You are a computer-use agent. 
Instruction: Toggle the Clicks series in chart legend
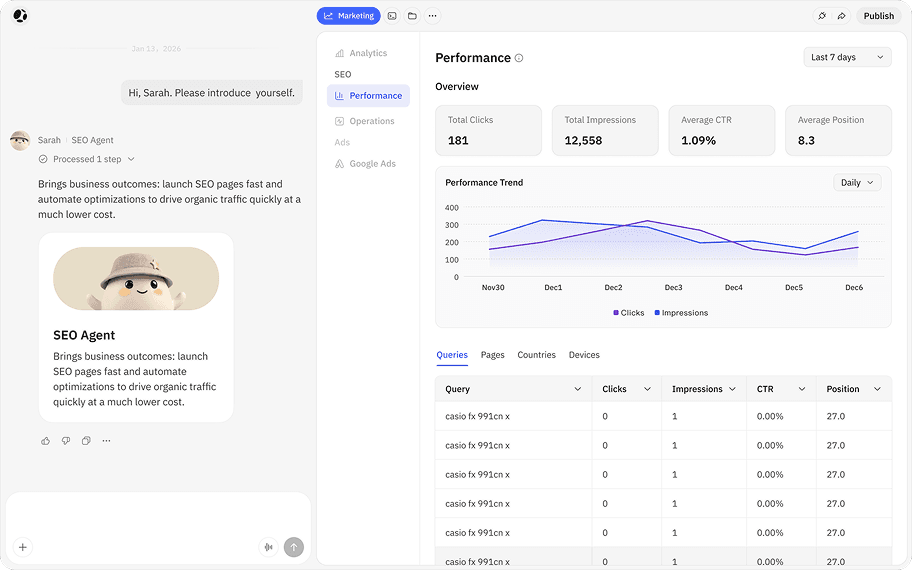click(x=629, y=313)
